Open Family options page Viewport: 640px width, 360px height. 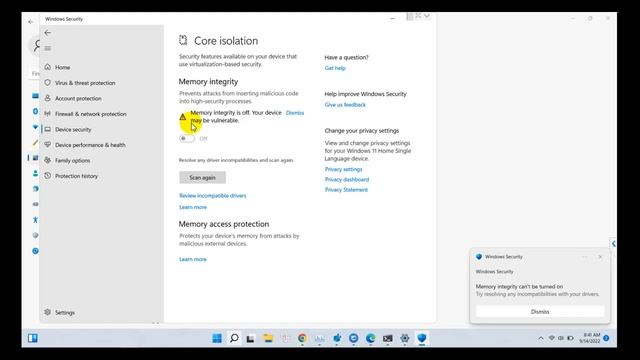click(72, 160)
